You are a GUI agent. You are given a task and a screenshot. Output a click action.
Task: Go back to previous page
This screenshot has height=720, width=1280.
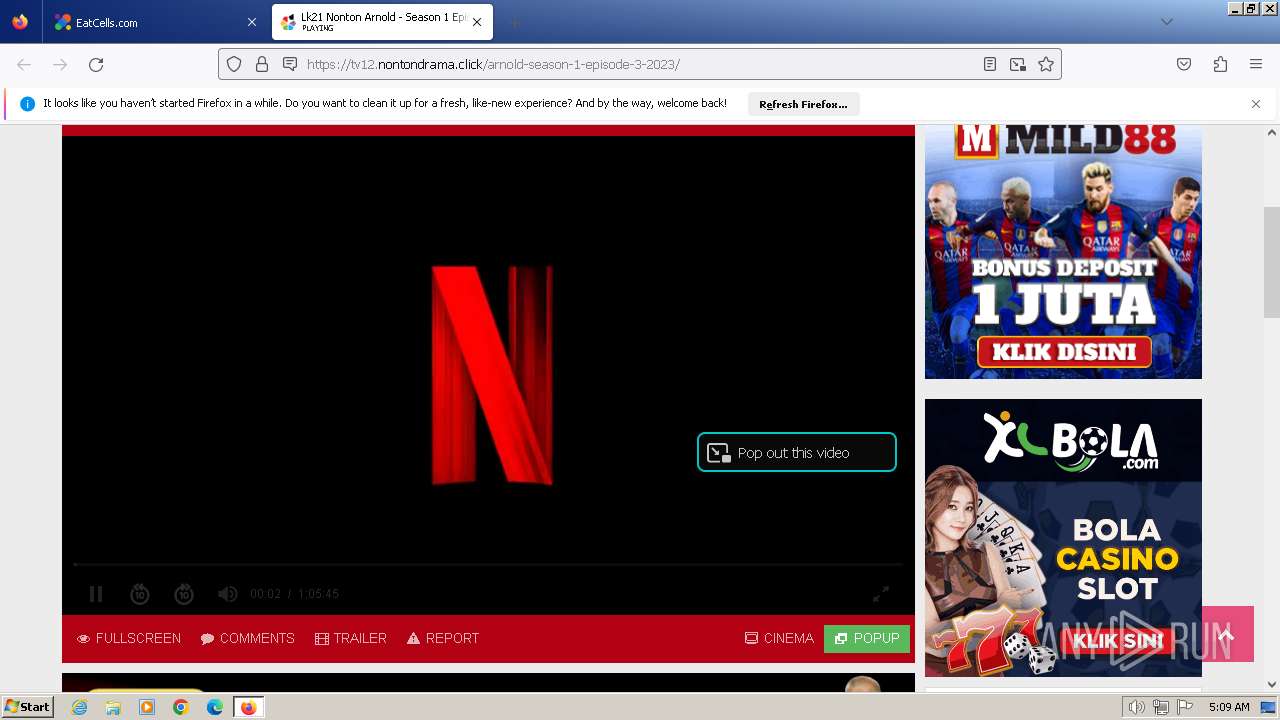[x=24, y=64]
